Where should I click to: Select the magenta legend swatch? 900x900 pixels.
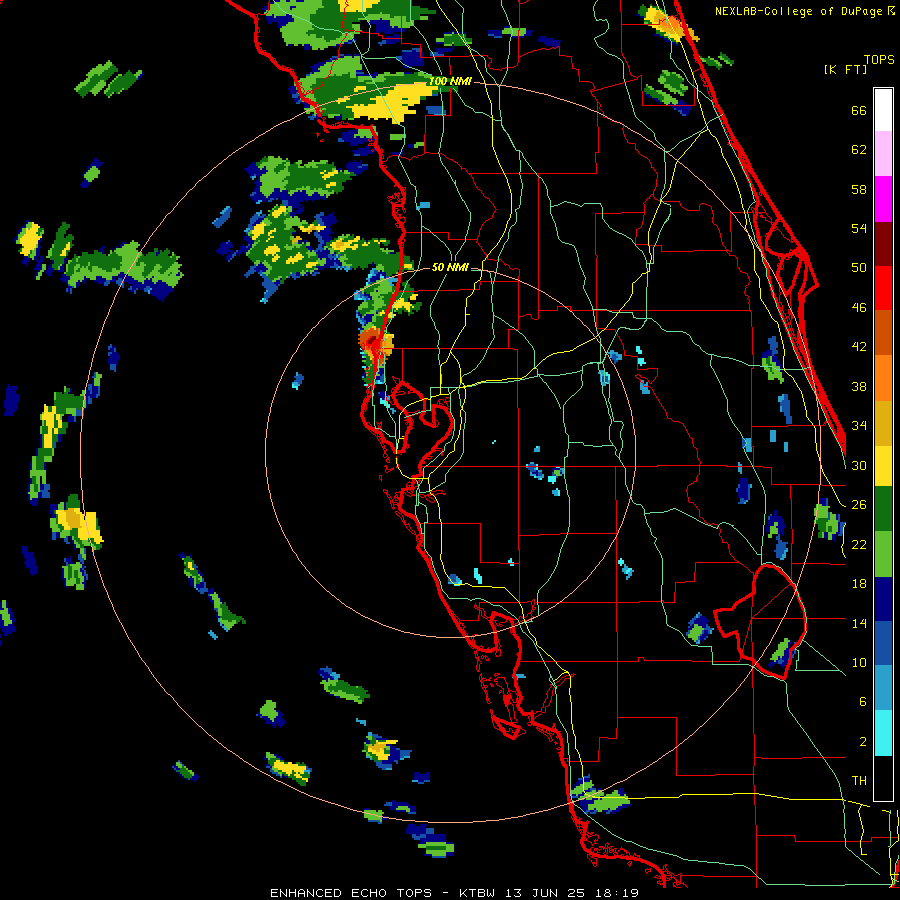[883, 199]
